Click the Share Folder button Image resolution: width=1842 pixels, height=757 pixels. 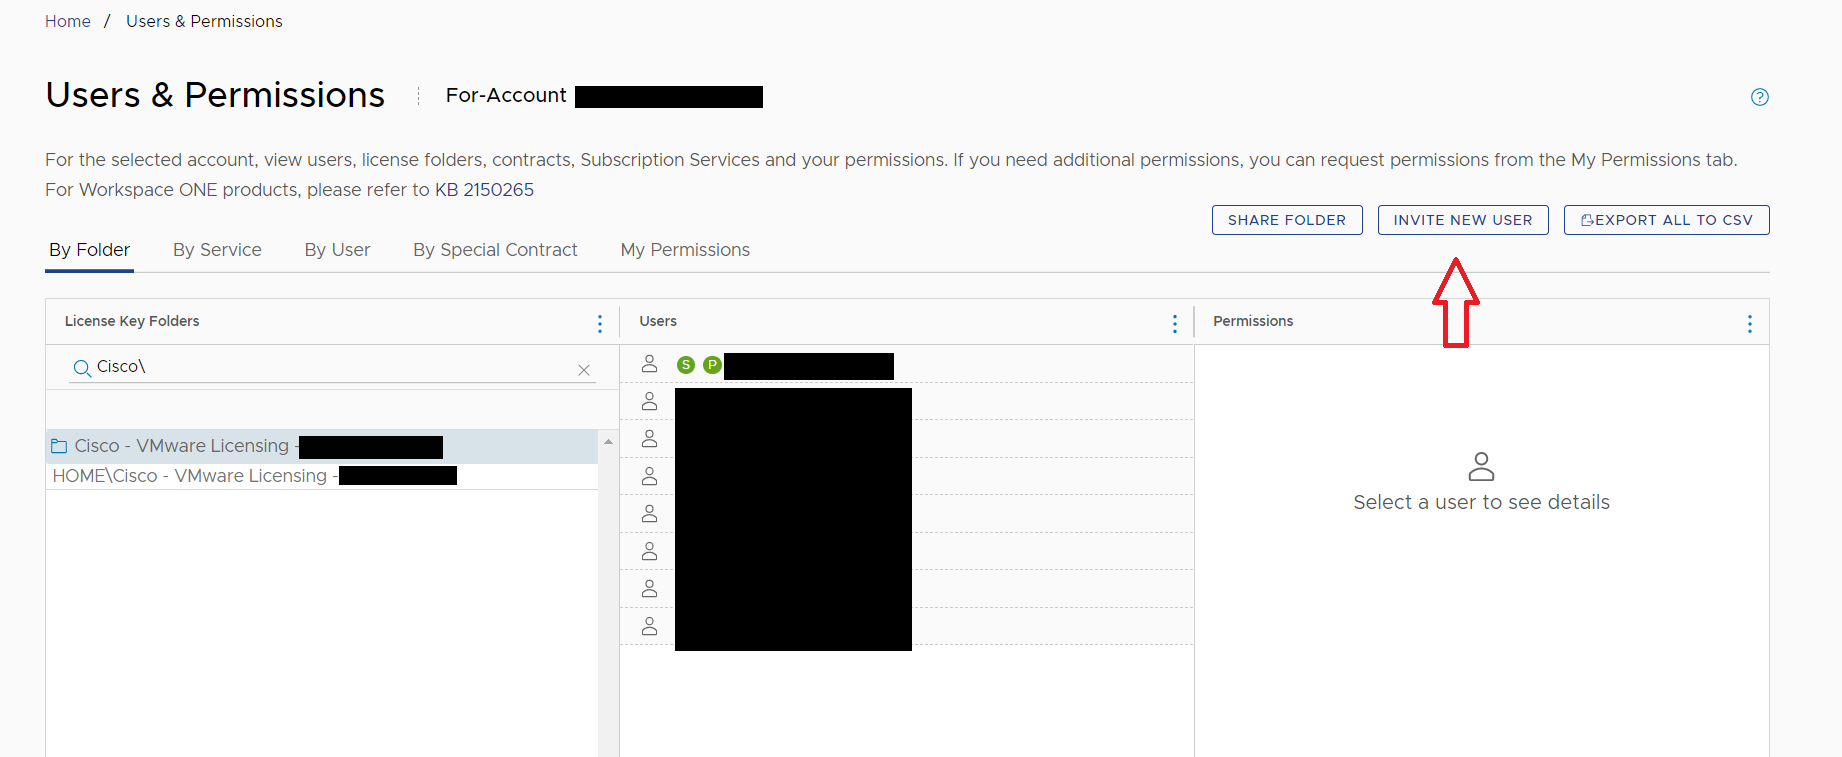click(x=1287, y=220)
